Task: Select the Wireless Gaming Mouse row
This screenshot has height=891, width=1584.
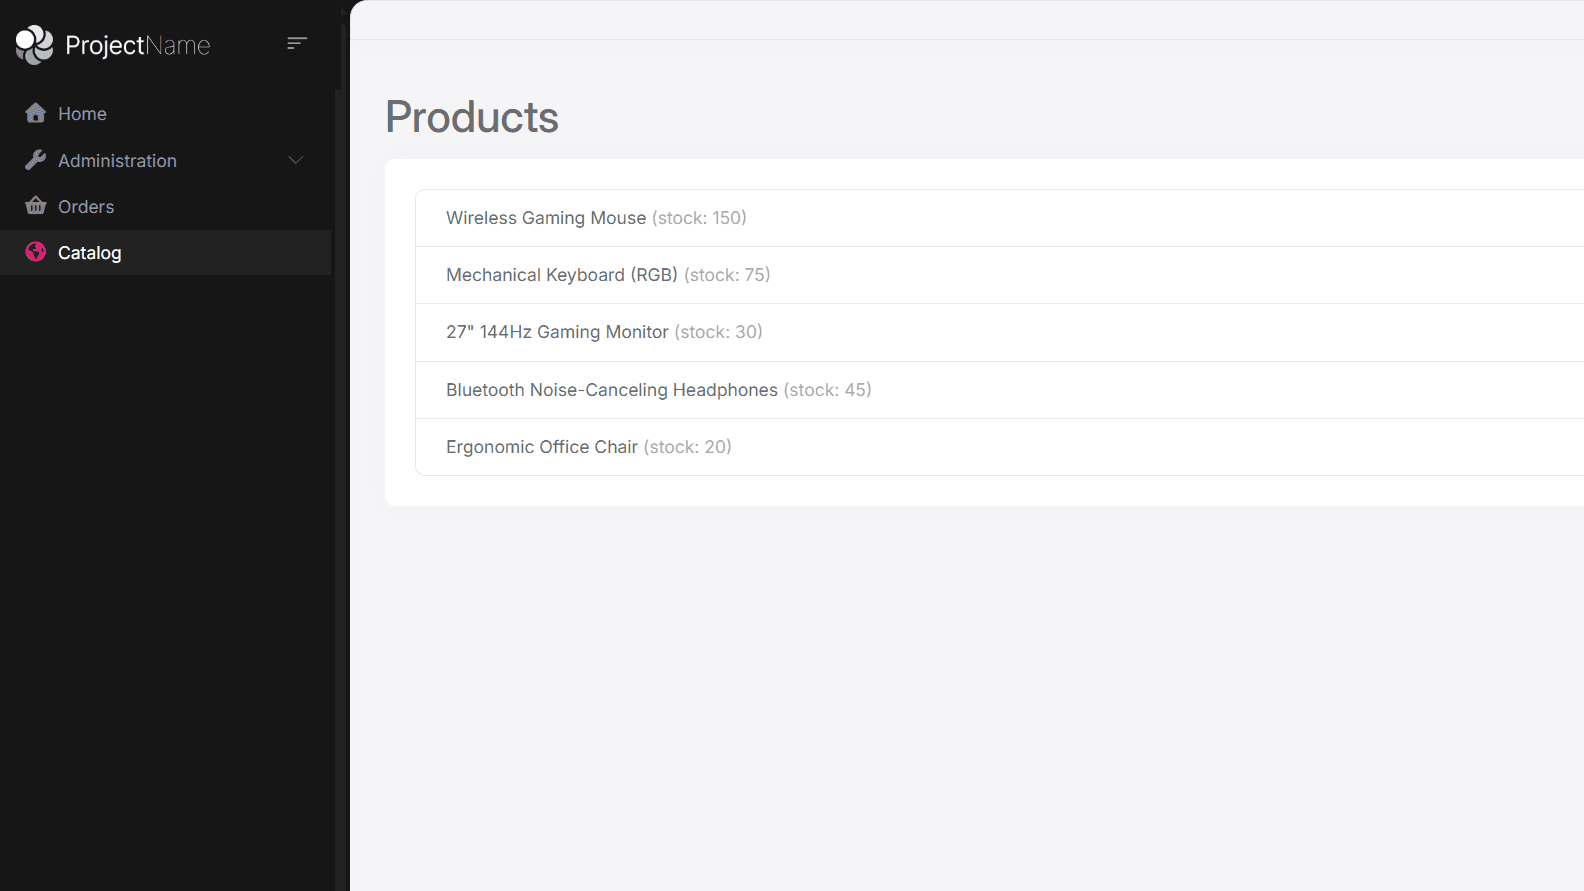Action: pos(999,218)
